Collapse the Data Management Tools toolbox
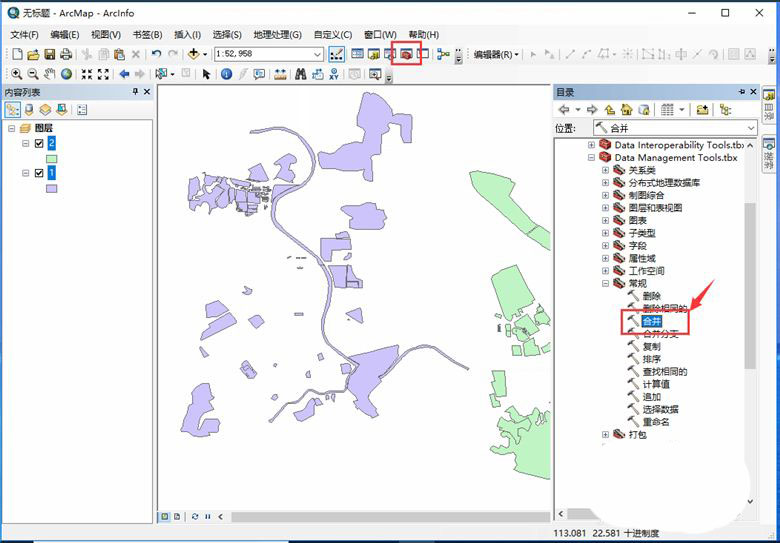The width and height of the screenshot is (780, 543). coord(591,158)
